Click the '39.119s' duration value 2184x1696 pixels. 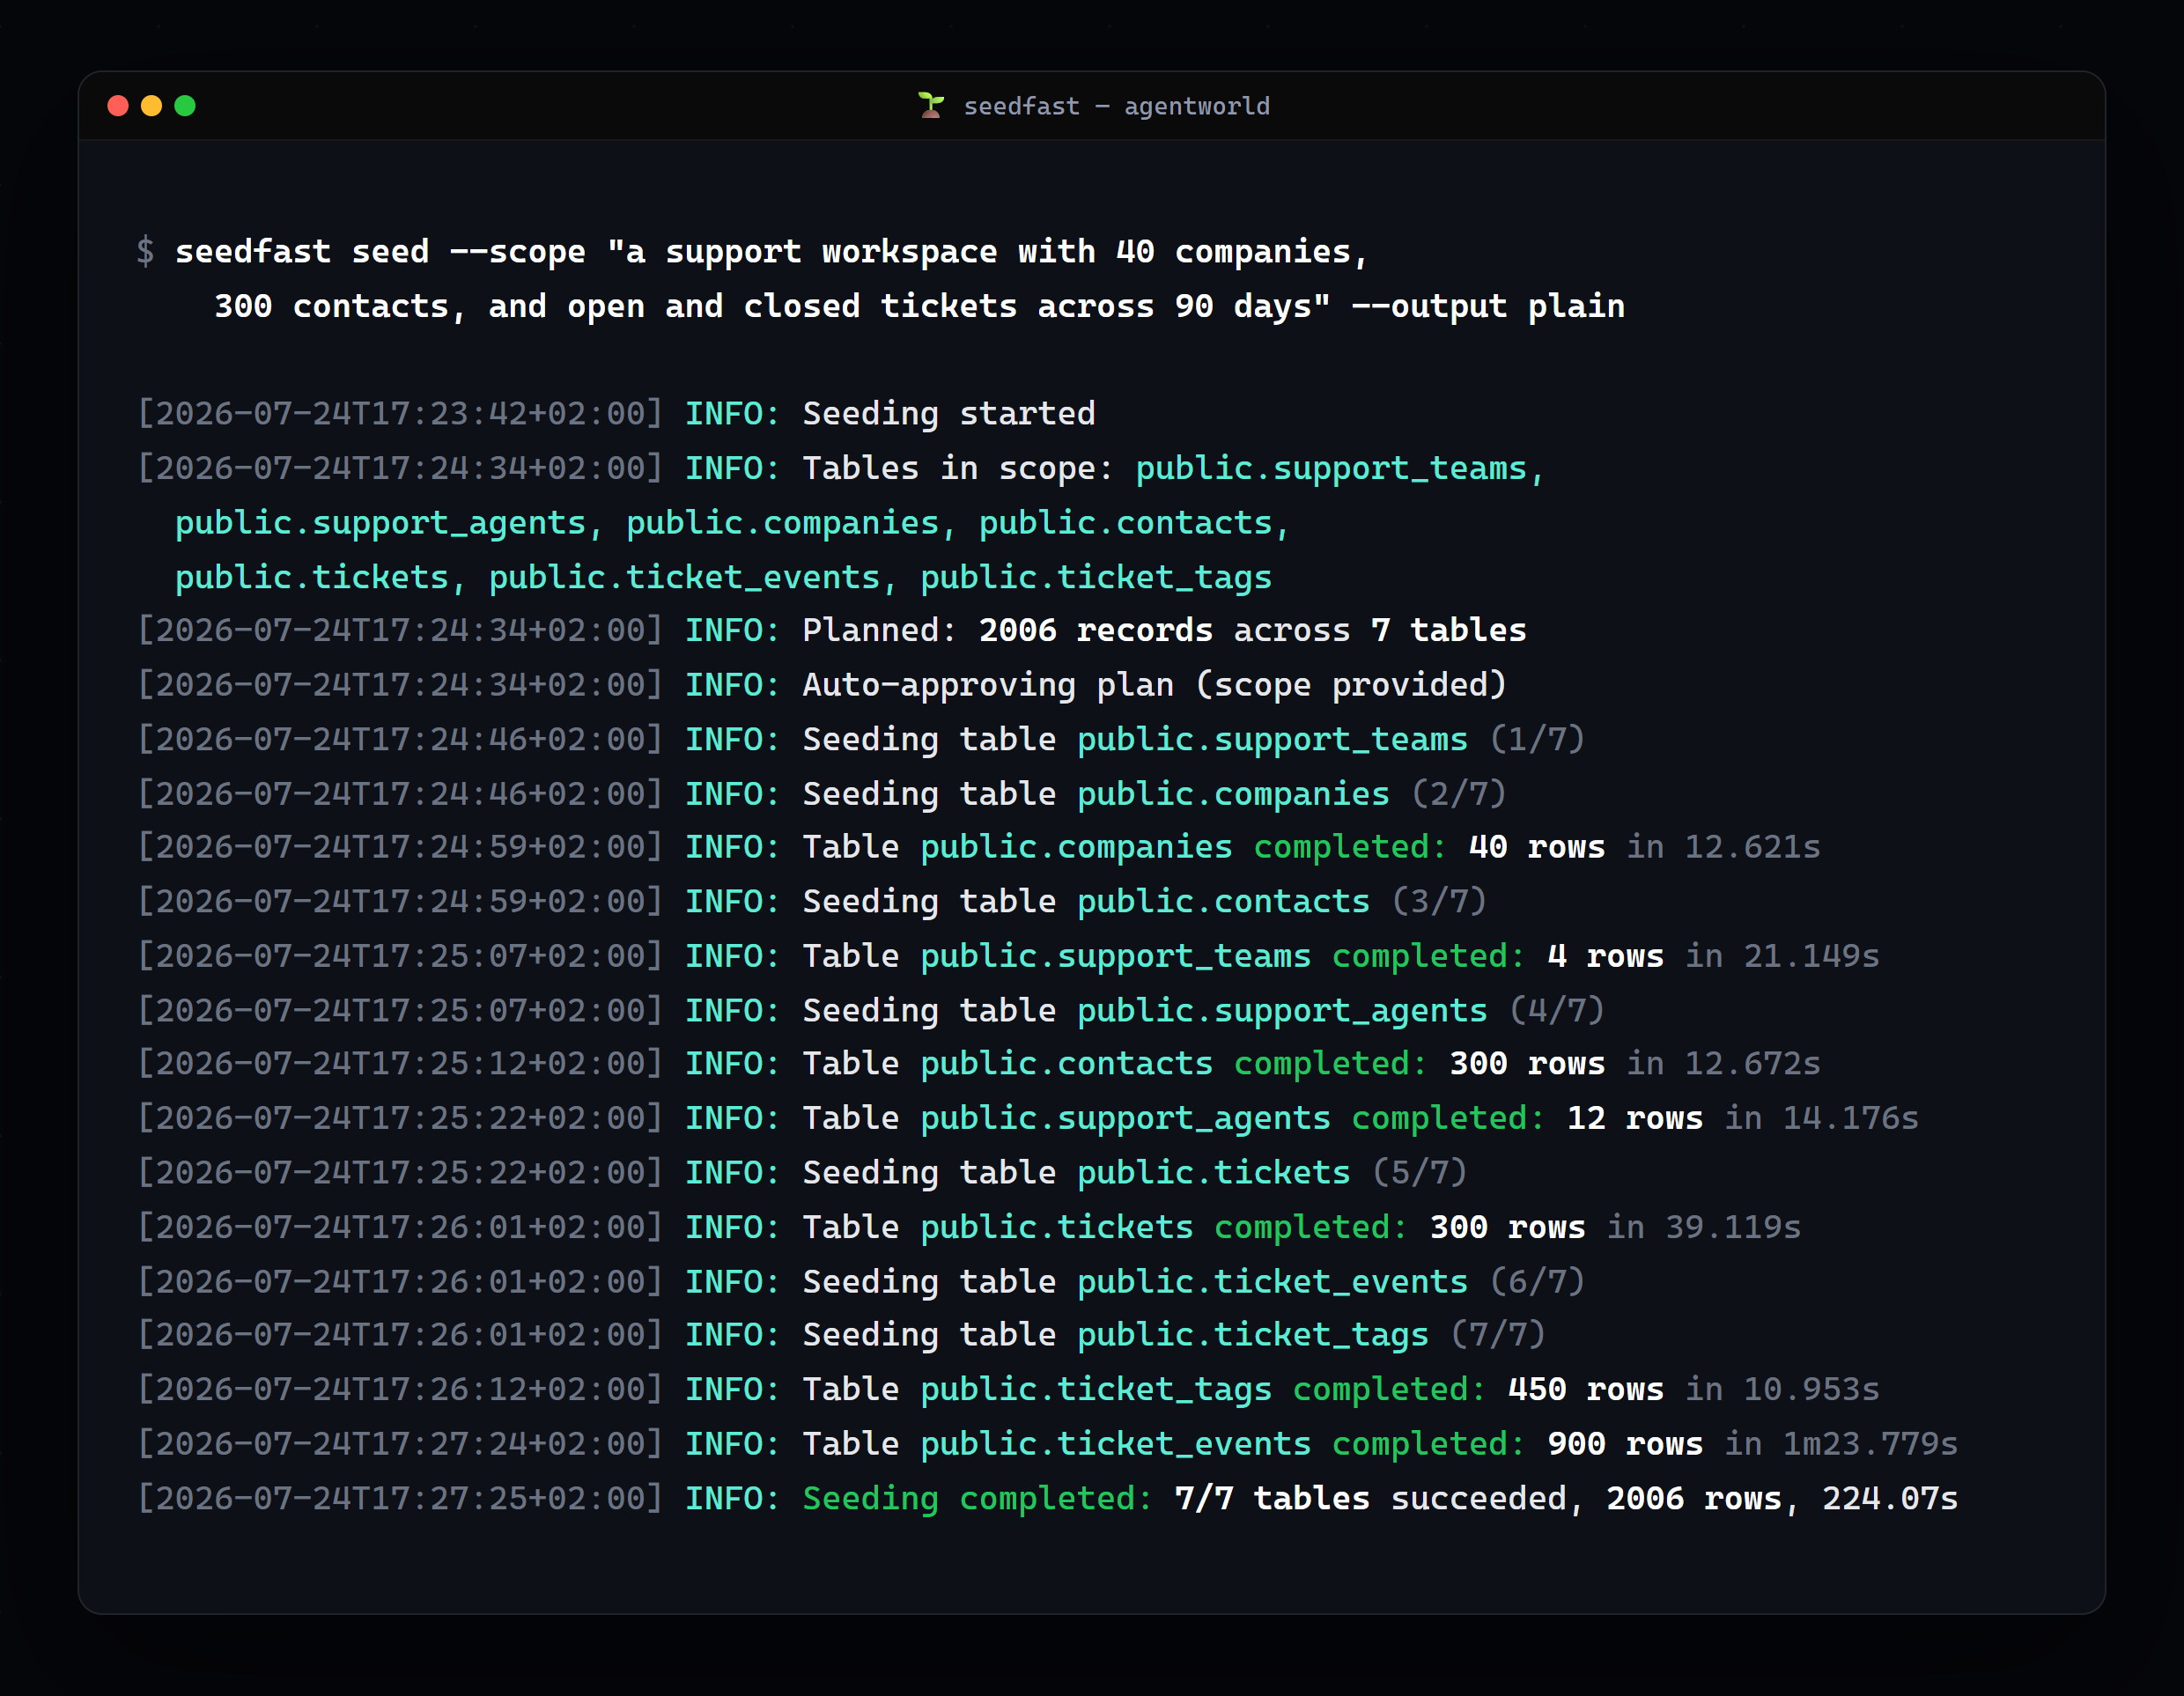tap(1733, 1227)
